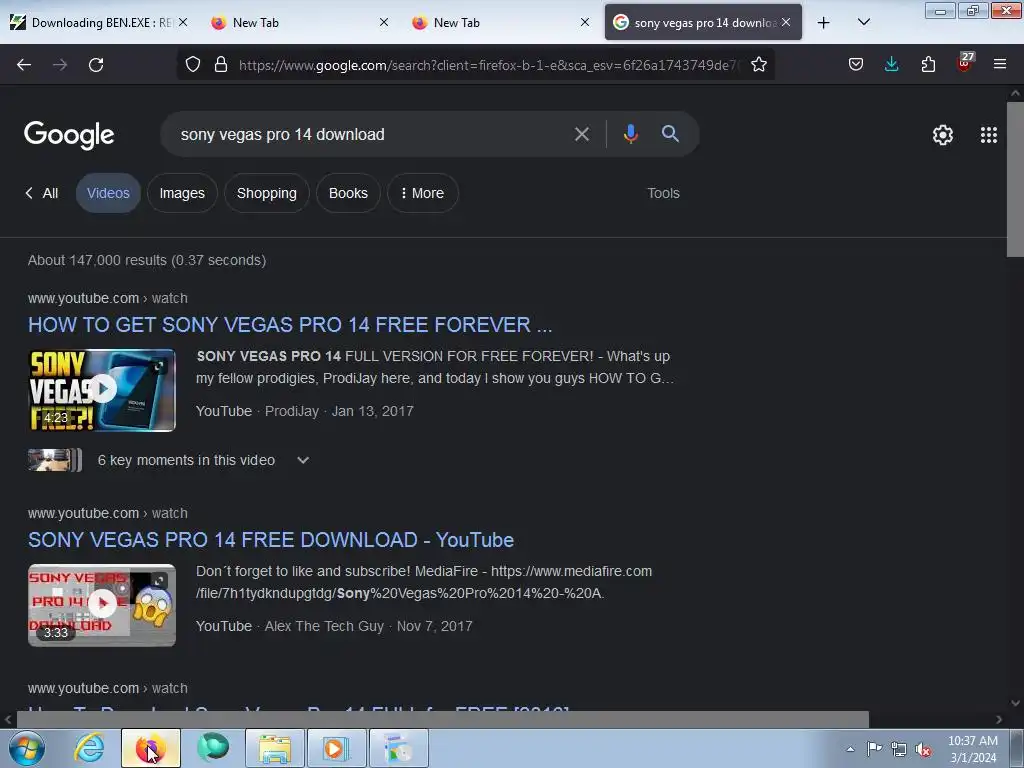
Task: Close the second New Tab
Action: click(x=585, y=22)
